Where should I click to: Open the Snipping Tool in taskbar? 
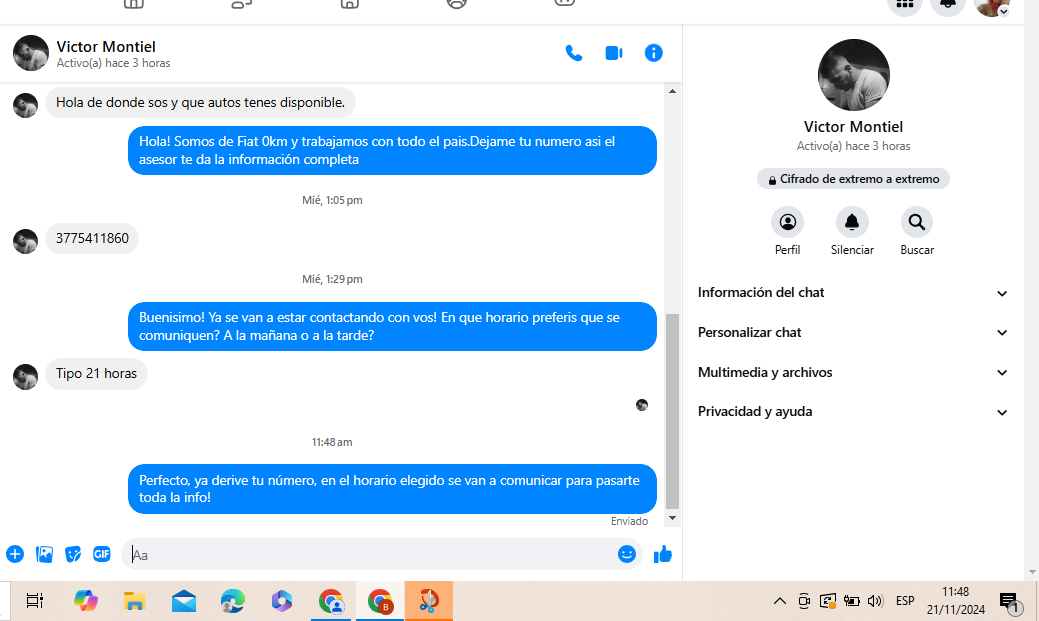click(x=429, y=601)
